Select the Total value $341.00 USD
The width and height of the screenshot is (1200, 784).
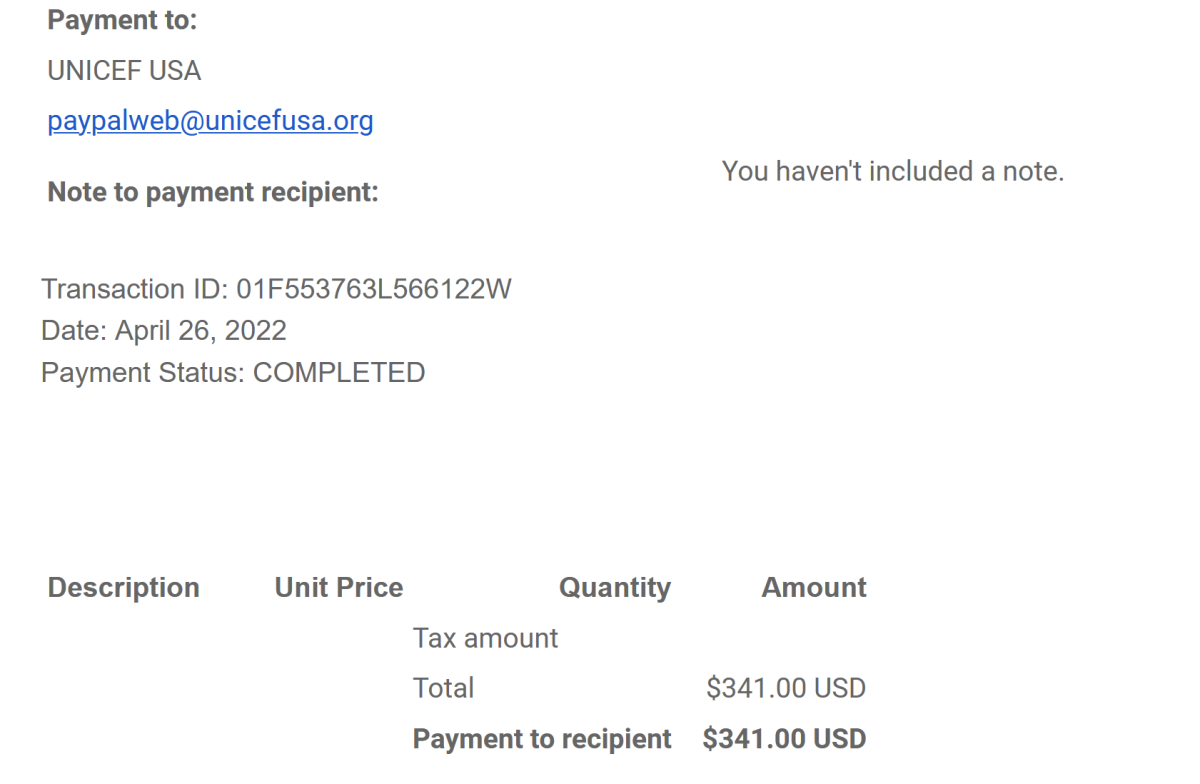(786, 688)
